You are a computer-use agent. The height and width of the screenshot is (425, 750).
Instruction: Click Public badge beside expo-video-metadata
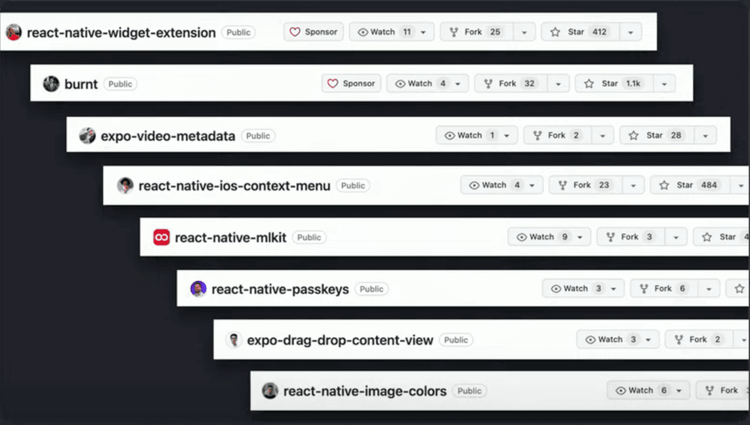click(258, 136)
